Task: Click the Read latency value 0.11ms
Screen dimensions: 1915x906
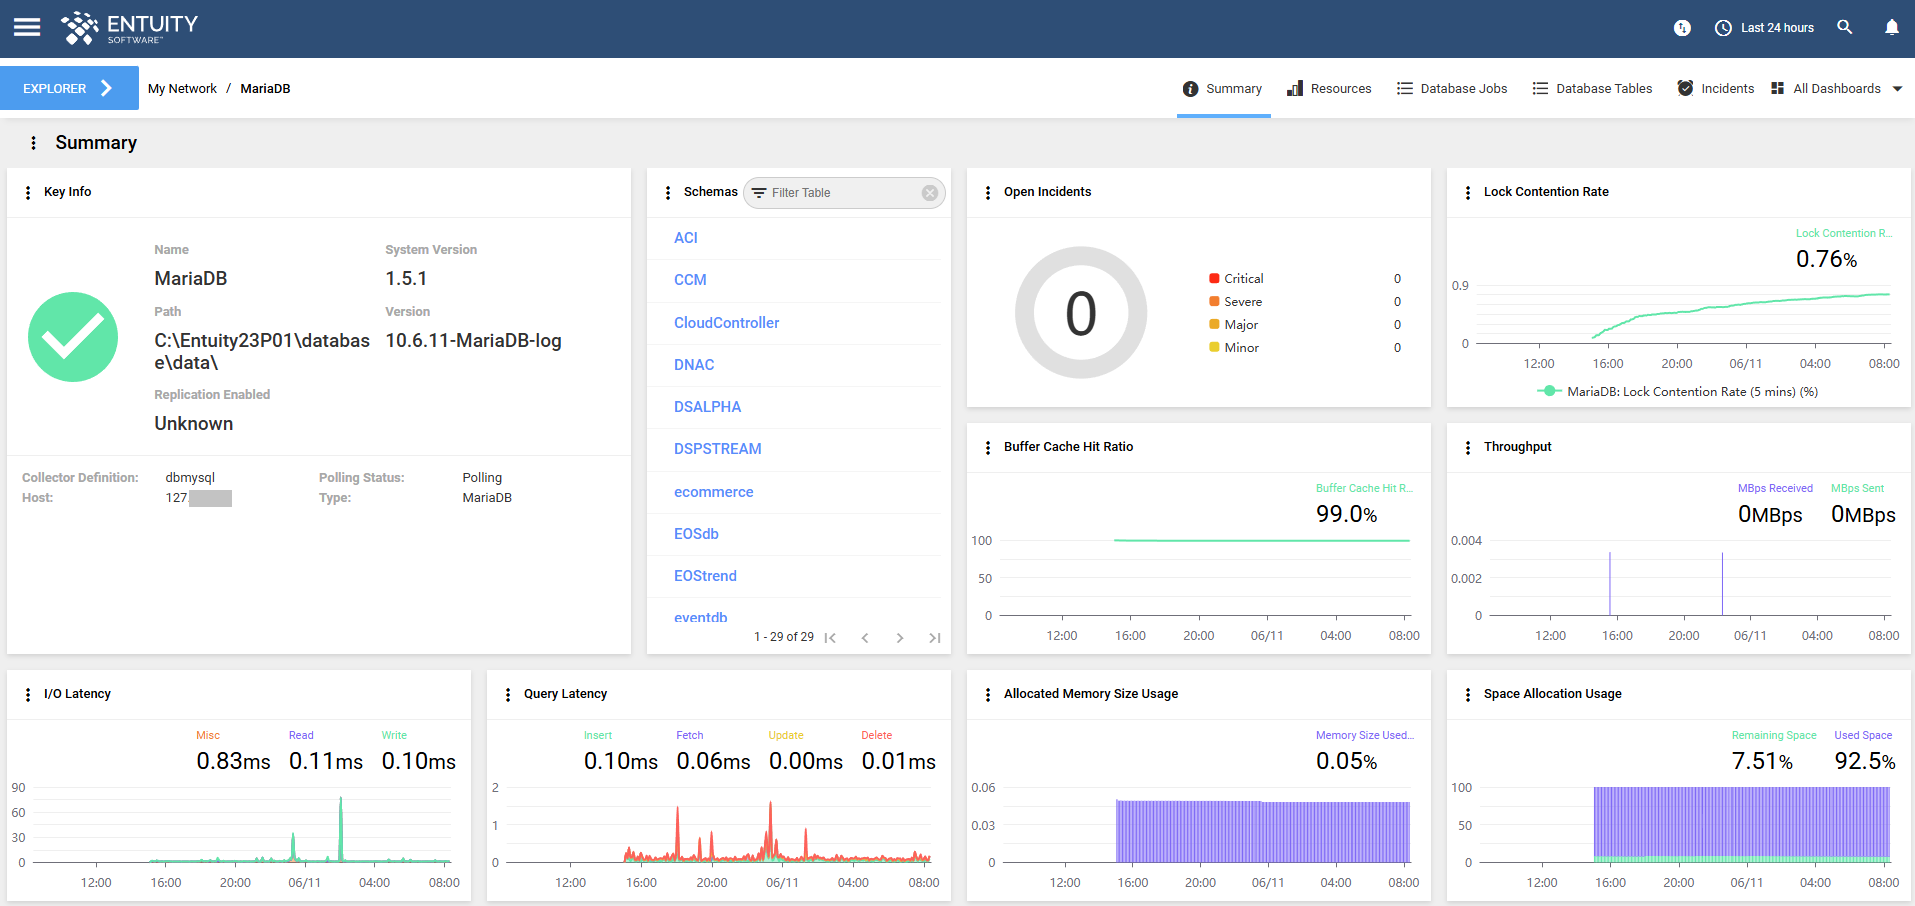Action: pos(326,762)
